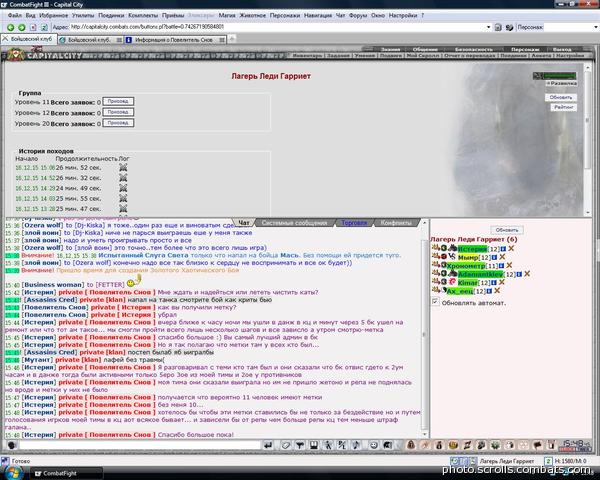Click the send message arrow icon
Screen dimensions: 600x480
click(x=268, y=445)
